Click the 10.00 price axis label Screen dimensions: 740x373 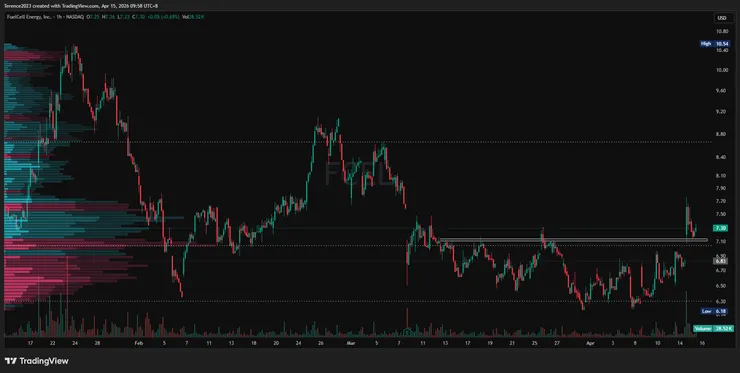722,70
